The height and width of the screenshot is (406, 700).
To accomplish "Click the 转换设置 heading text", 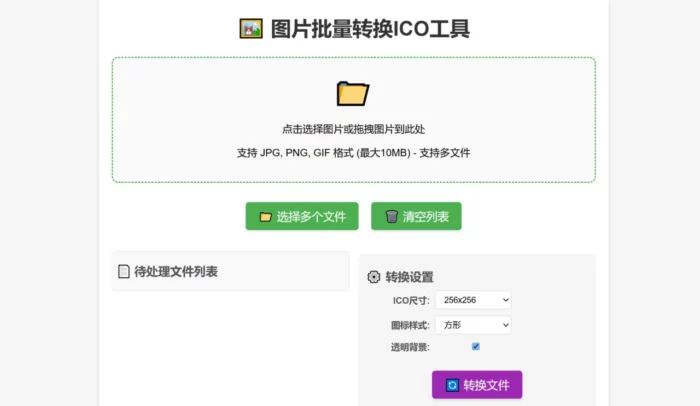I will click(x=409, y=277).
